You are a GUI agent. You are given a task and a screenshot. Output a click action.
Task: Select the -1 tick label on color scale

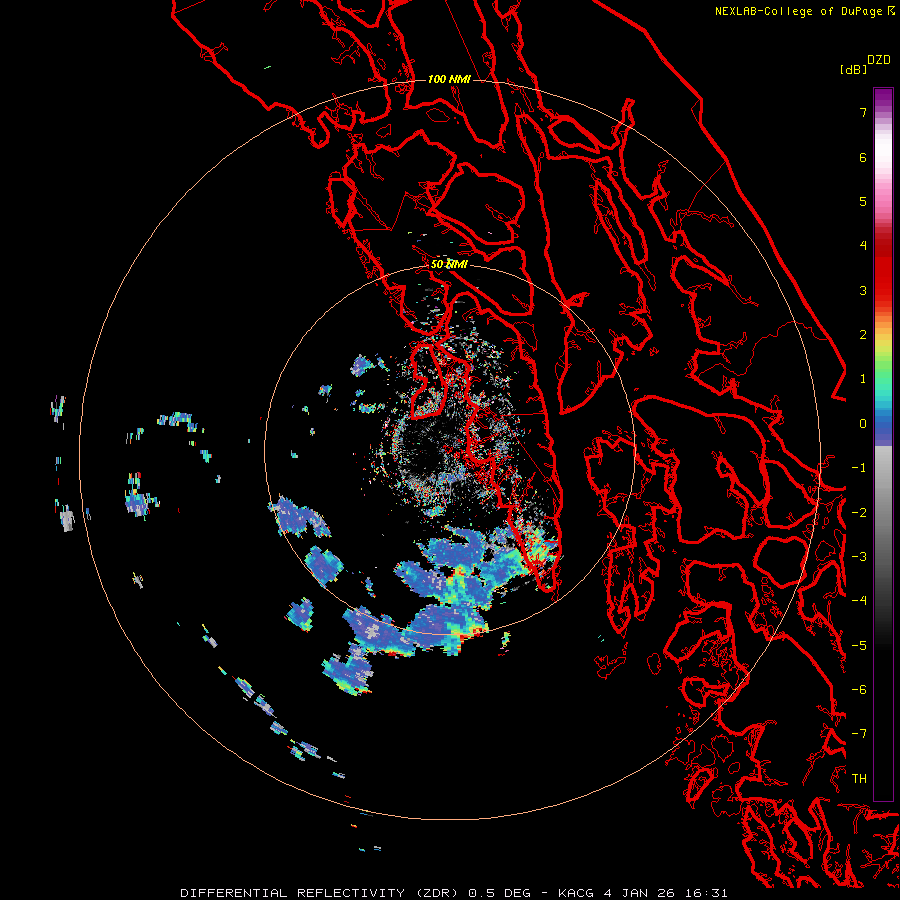coord(859,468)
